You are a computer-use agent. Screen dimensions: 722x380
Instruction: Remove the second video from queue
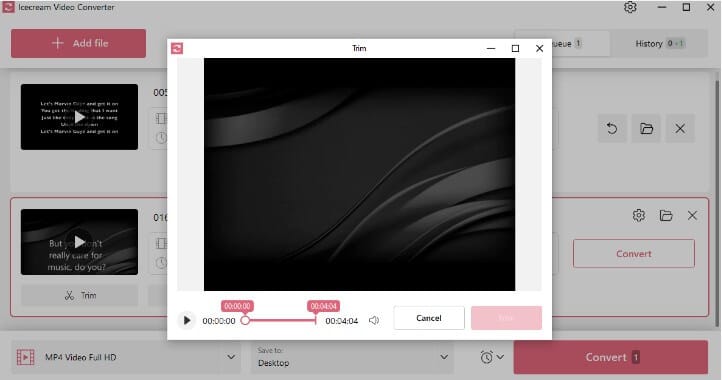coord(692,215)
